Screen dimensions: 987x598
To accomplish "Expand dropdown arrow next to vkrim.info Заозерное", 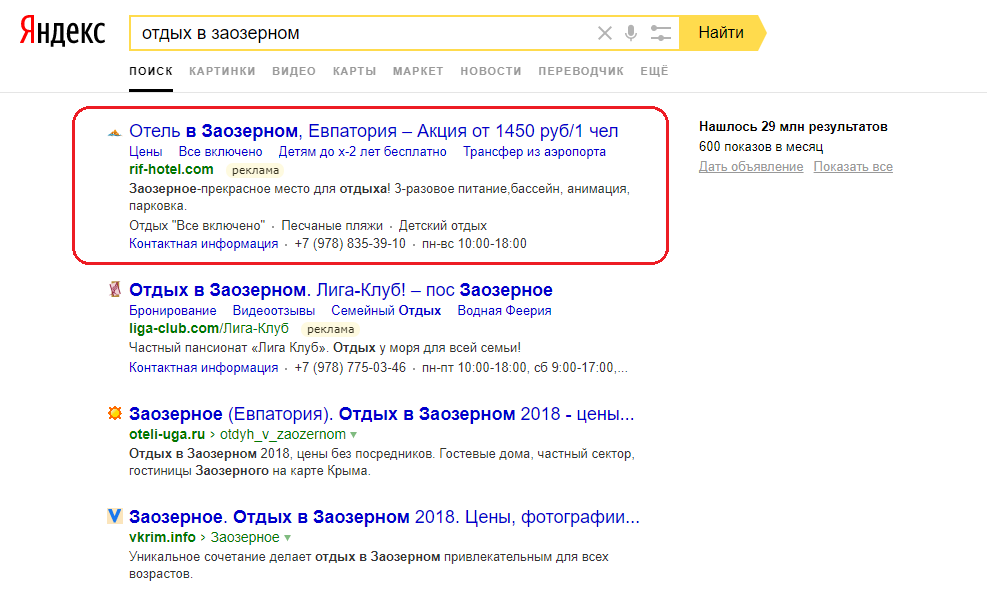I will pos(287,538).
